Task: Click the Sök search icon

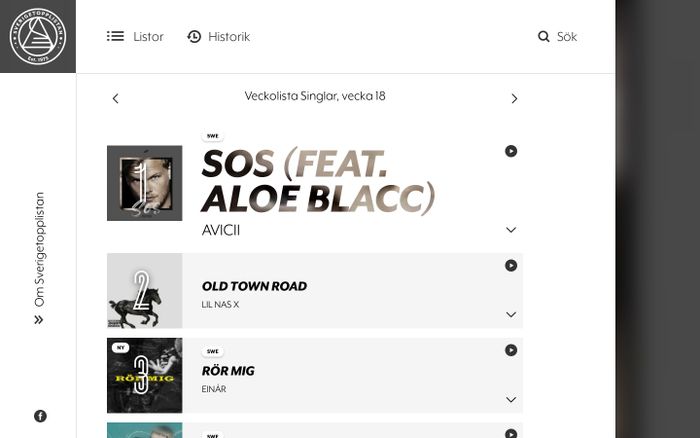Action: pos(543,37)
